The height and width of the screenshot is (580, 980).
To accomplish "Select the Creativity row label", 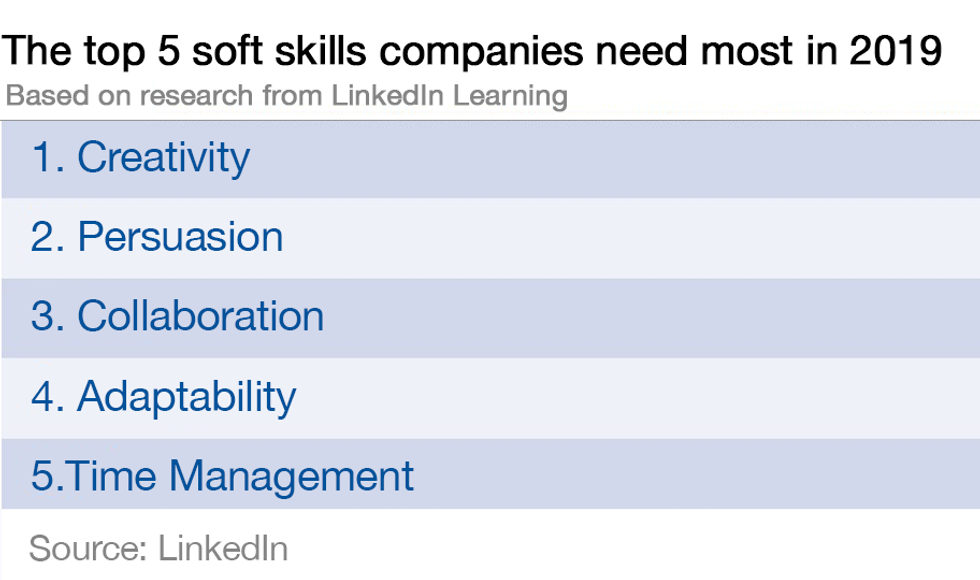I will [163, 158].
